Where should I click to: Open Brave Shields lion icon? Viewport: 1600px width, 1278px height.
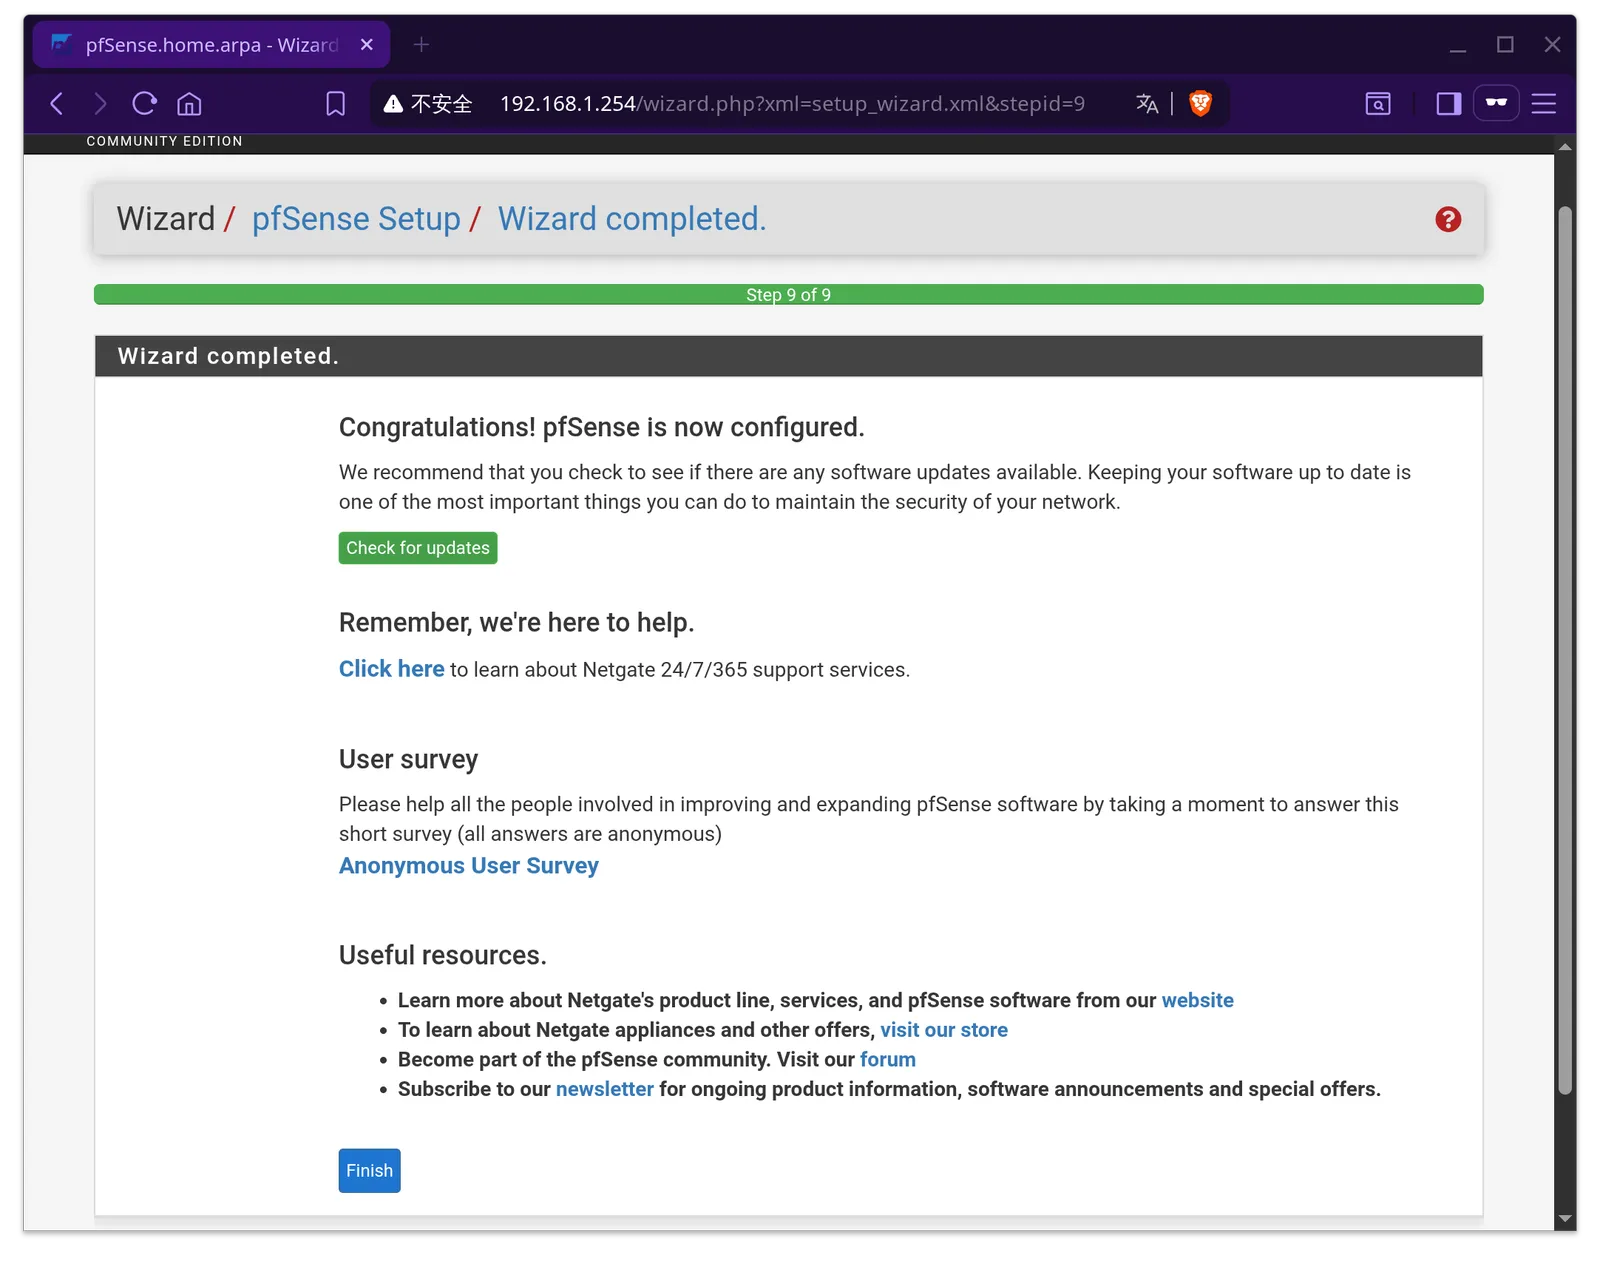pos(1200,103)
